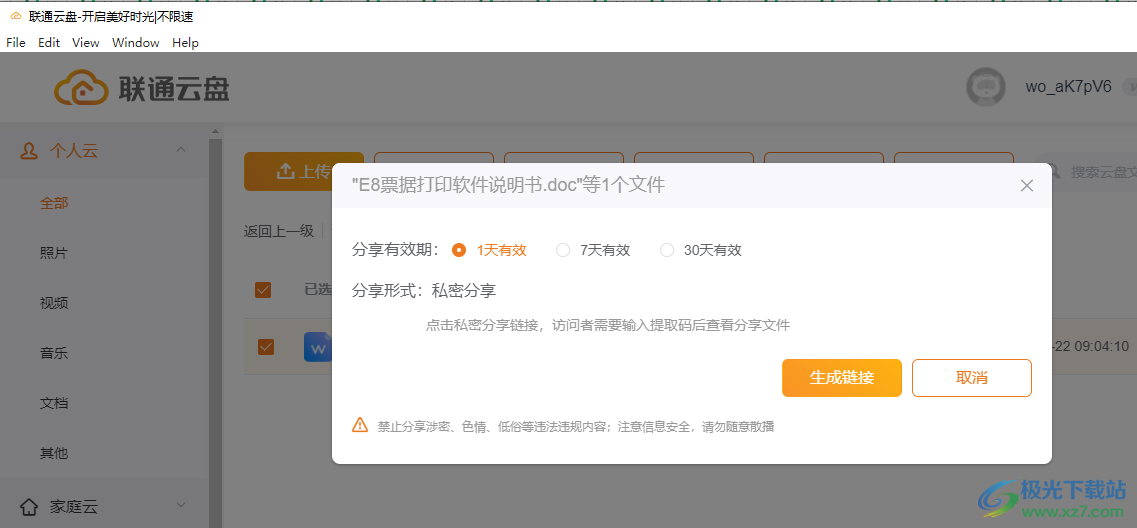
Task: Toggle the select-all checkbox in header
Action: point(263,289)
